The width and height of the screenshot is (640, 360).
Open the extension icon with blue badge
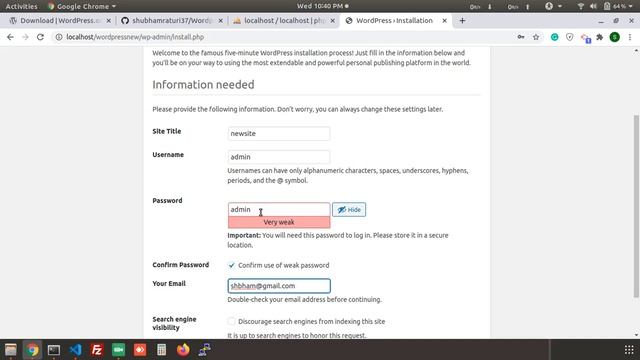586,38
